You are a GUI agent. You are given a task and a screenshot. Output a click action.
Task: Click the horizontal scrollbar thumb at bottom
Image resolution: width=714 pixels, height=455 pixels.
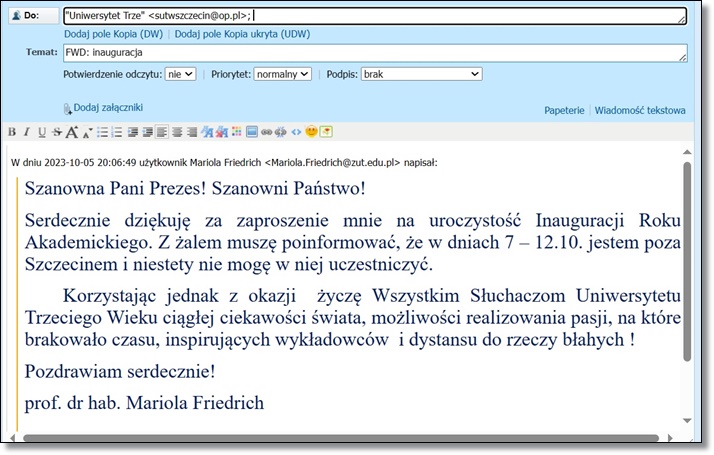pyautogui.click(x=341, y=438)
